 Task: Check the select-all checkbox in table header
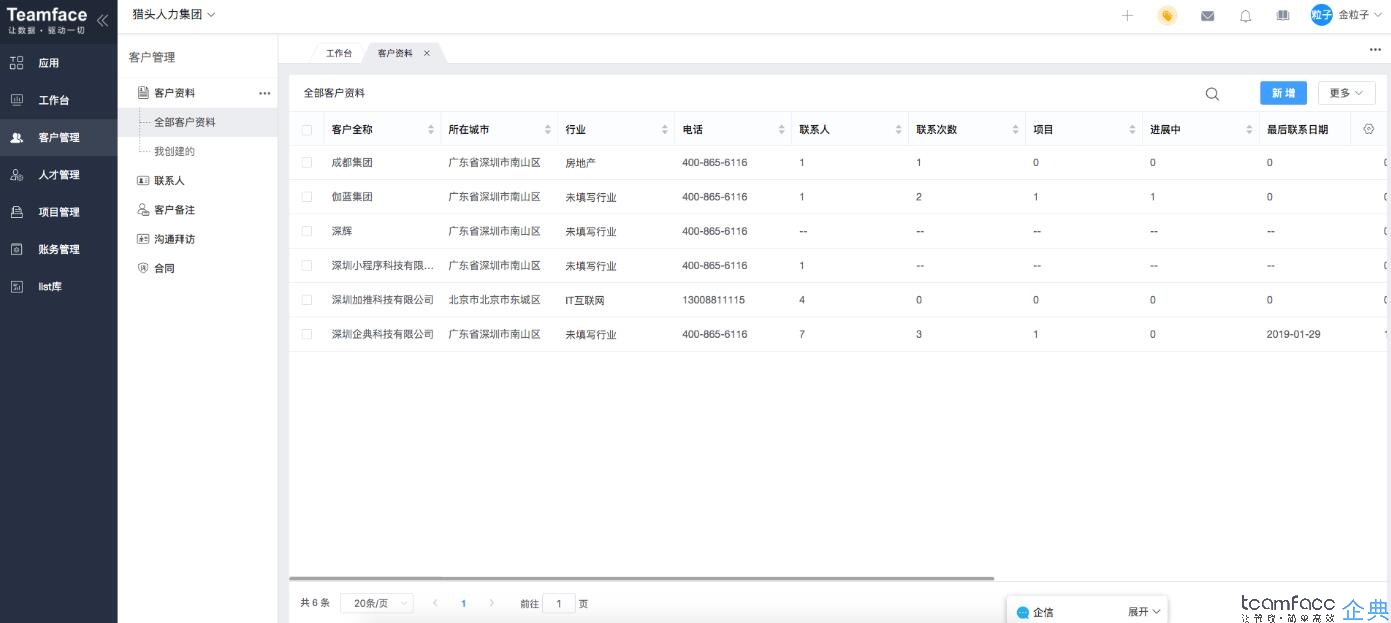[307, 130]
